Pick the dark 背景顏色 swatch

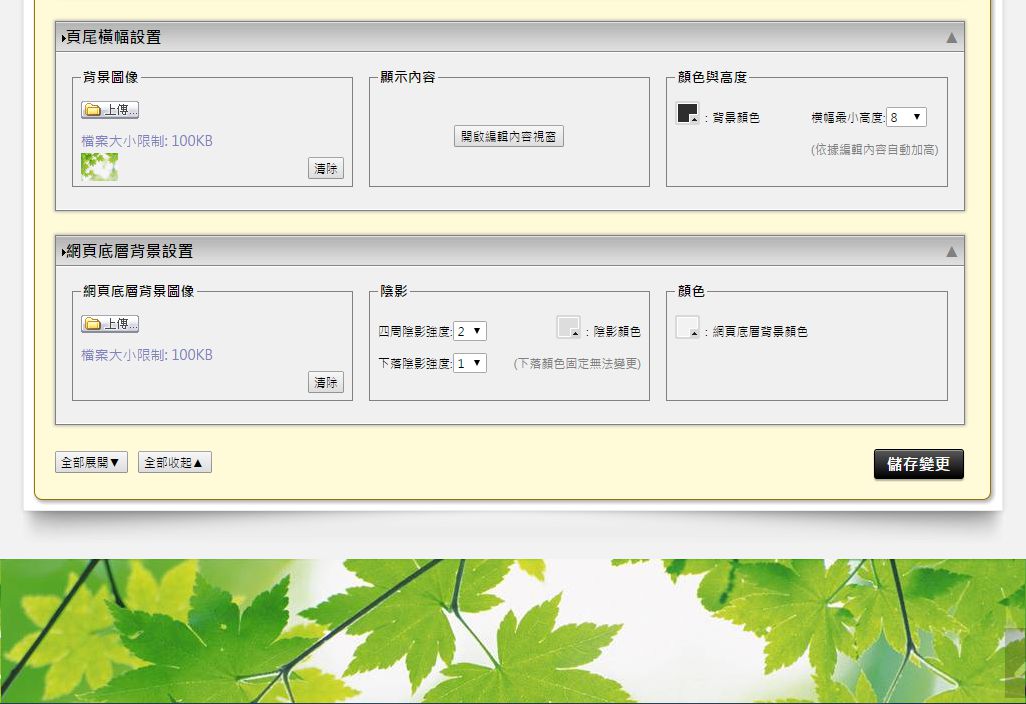tap(687, 114)
